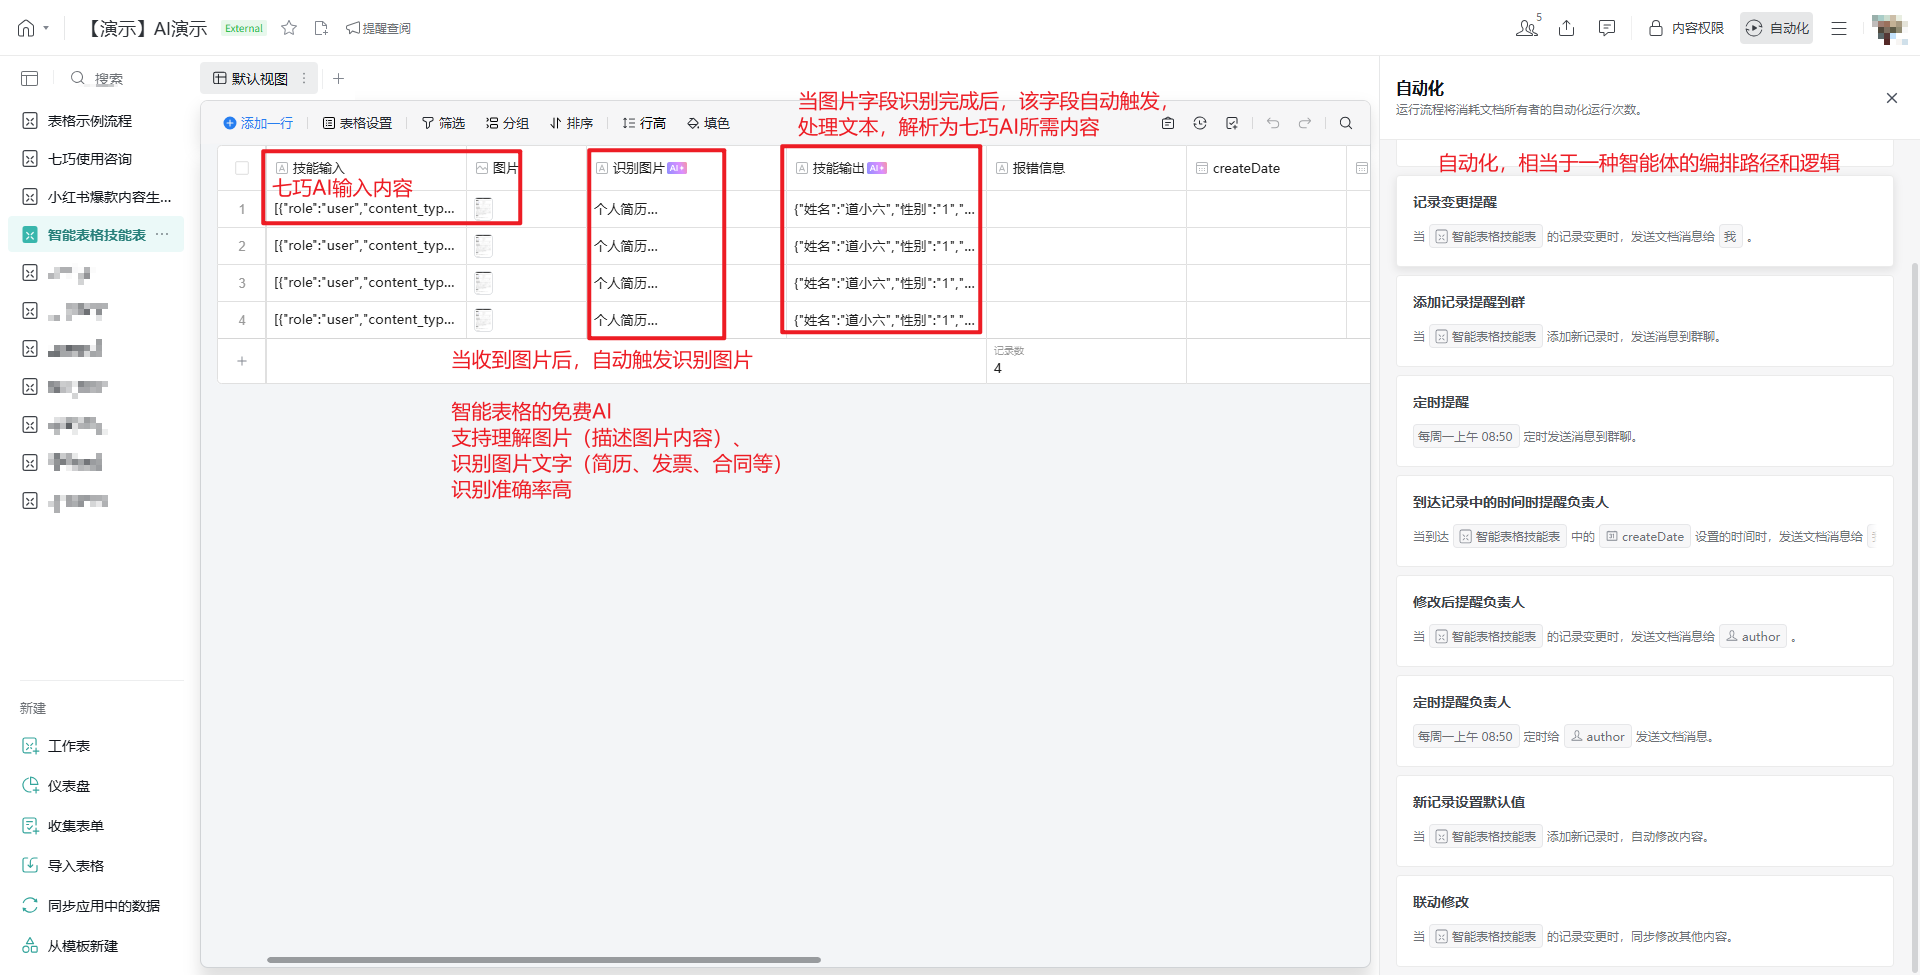The width and height of the screenshot is (1920, 975).
Task: Close the 自动化 panel
Action: (x=1891, y=98)
